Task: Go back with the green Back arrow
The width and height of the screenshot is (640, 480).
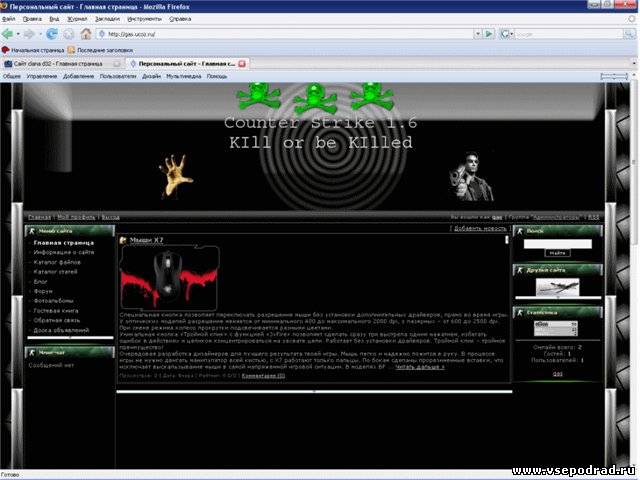Action: (x=7, y=34)
